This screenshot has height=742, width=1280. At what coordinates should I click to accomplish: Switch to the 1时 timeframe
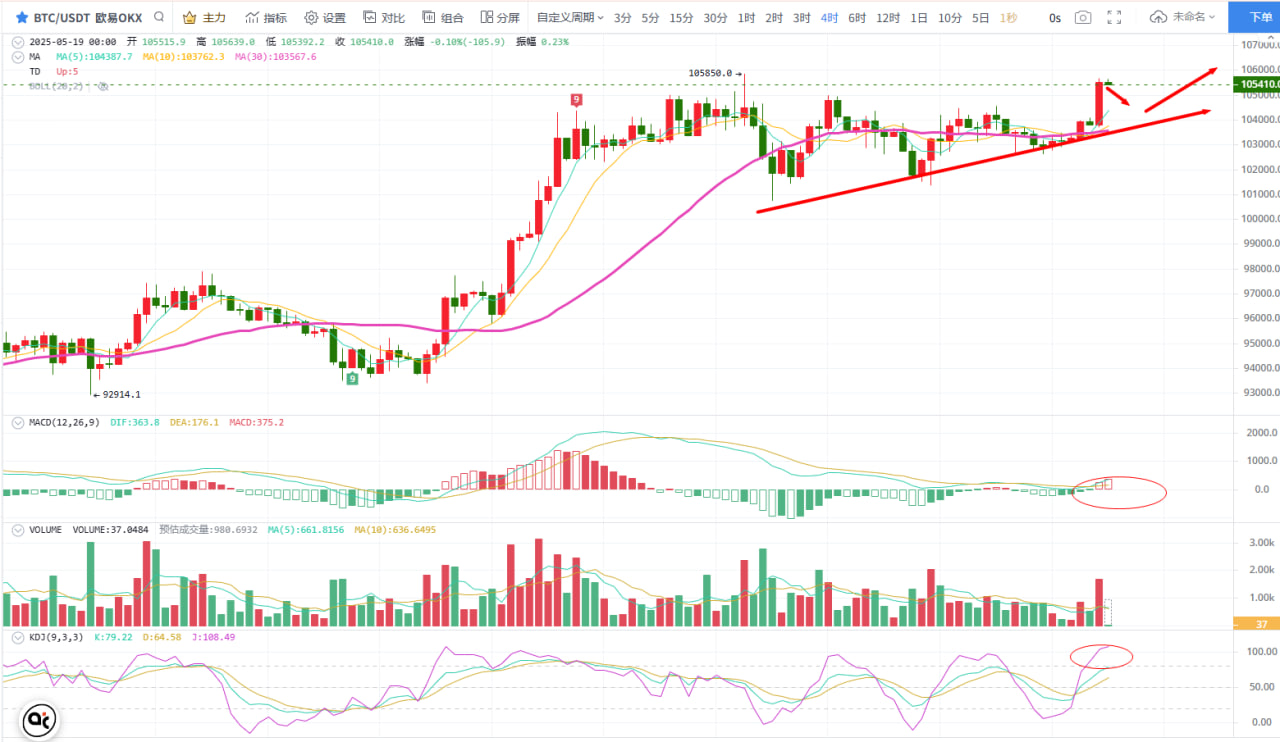coord(746,18)
